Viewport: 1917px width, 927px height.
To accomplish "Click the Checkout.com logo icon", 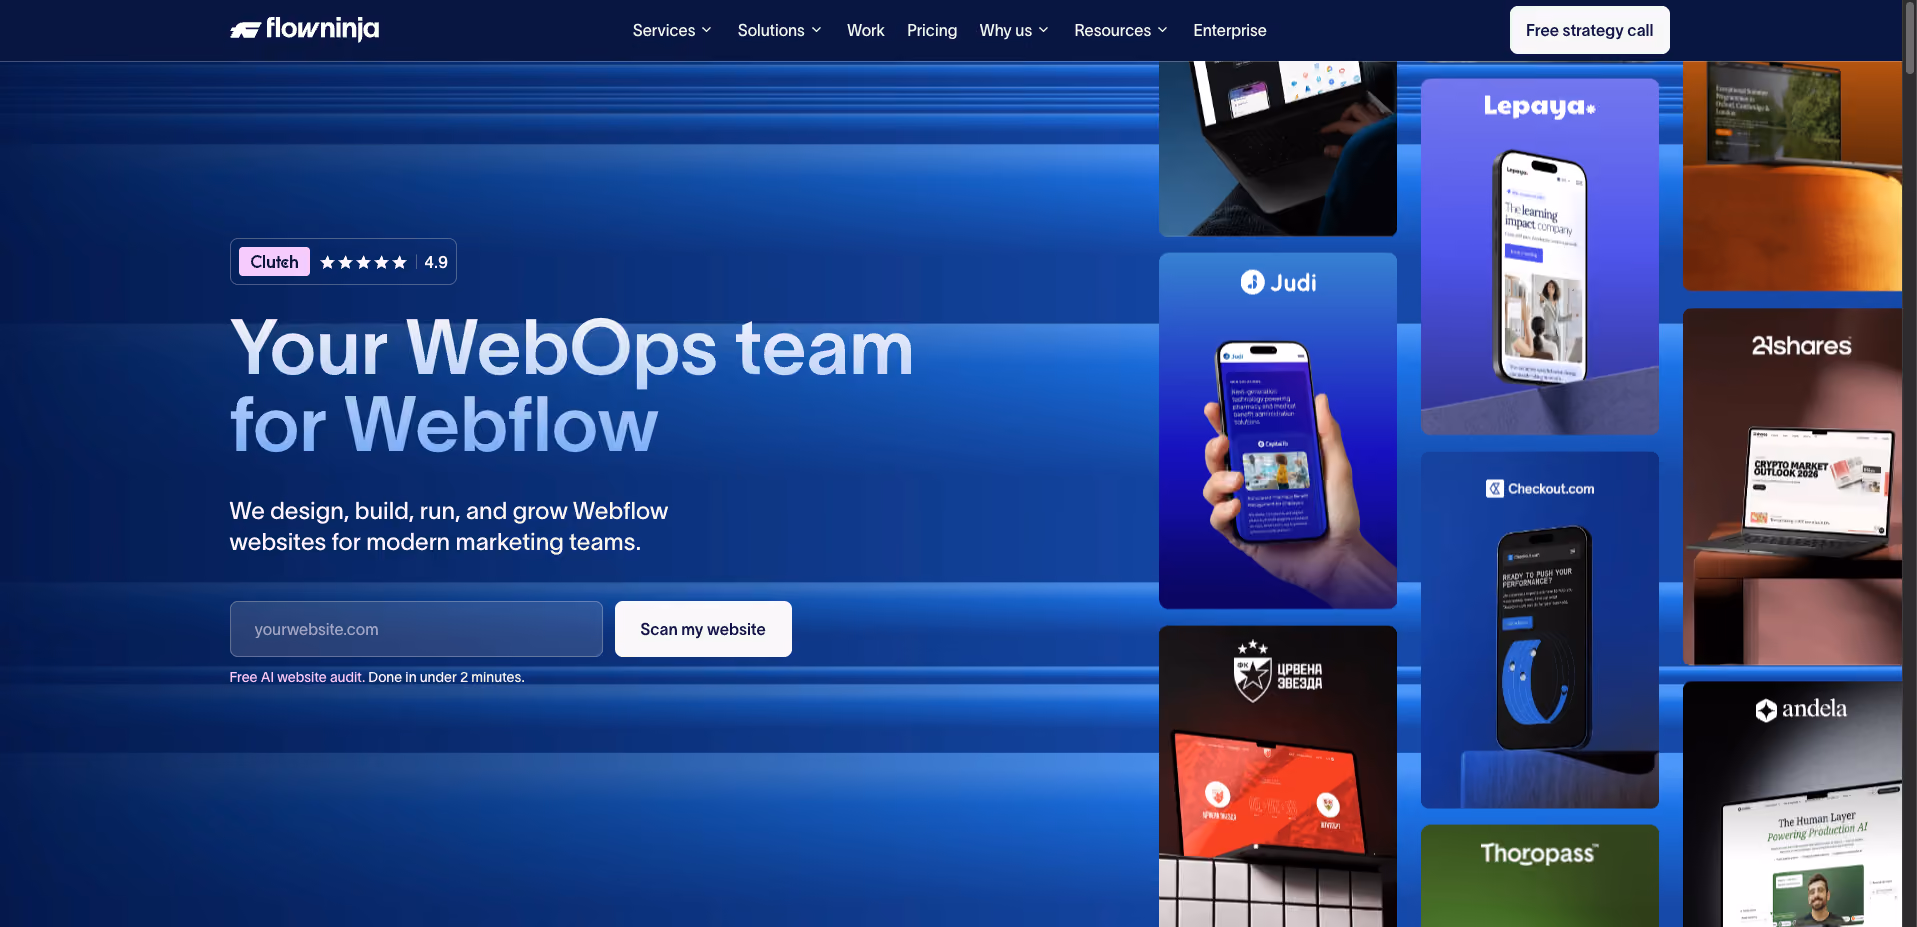I will click(1495, 489).
